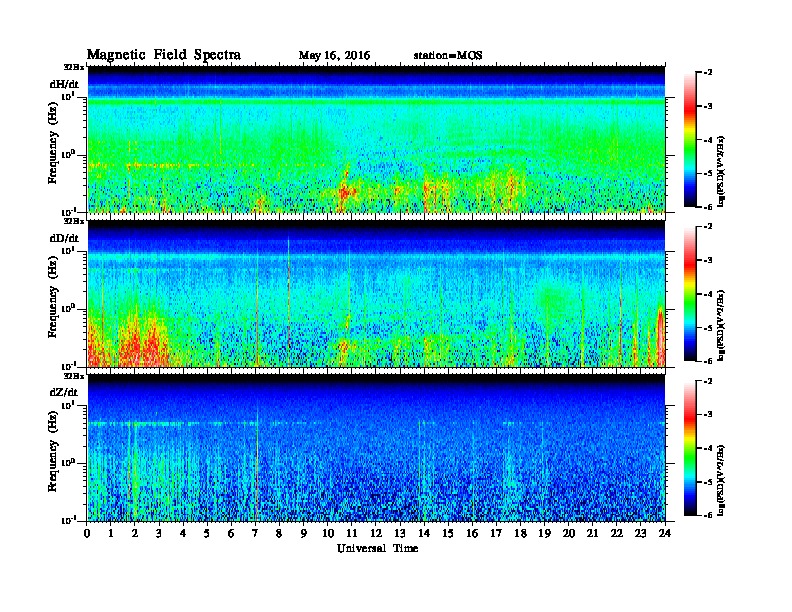
Task: Click hour tick label "23" on time axis
Action: pyautogui.click(x=640, y=533)
